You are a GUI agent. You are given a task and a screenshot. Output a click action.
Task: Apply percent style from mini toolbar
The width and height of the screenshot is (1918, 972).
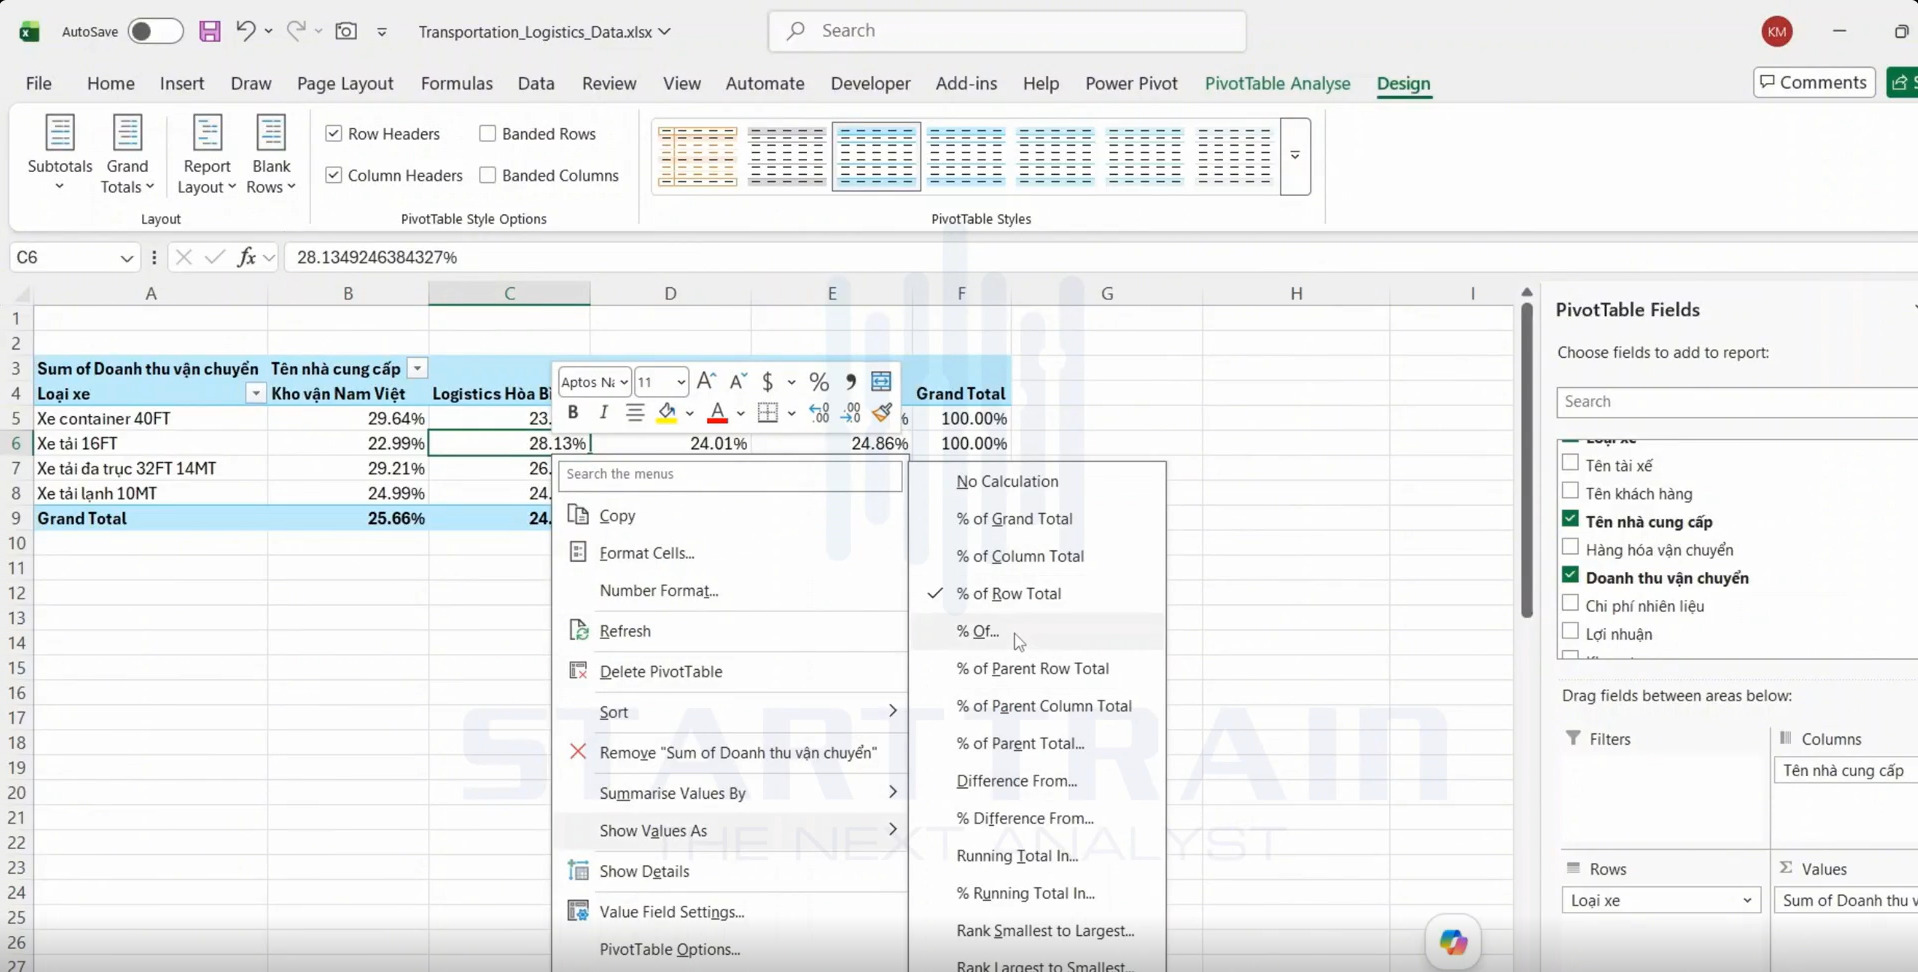[x=819, y=381]
